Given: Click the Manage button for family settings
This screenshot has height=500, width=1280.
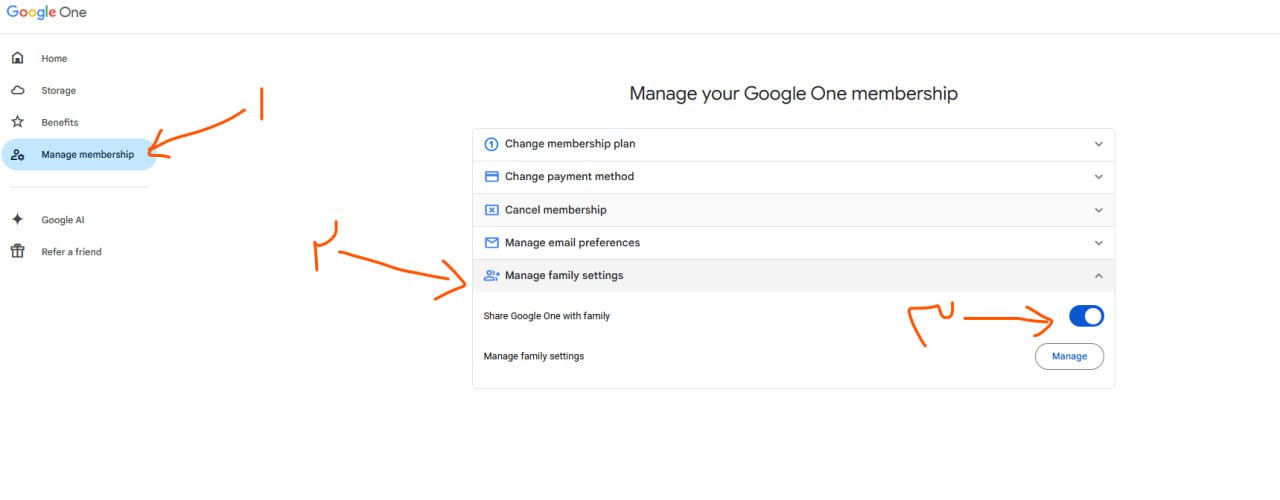Looking at the screenshot, I should (1069, 356).
